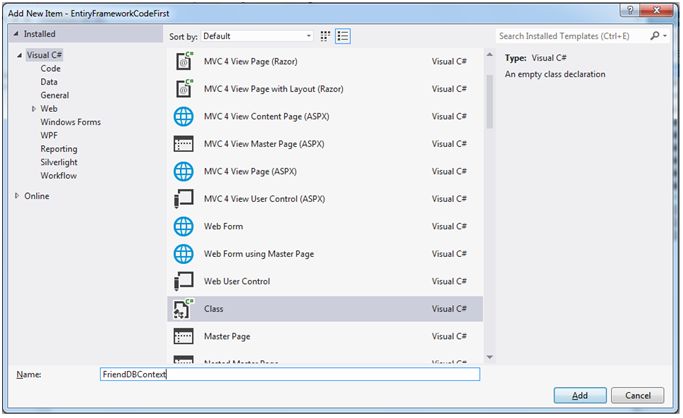
Task: Choose the MVC 4 View Master Page icon
Action: pos(184,143)
